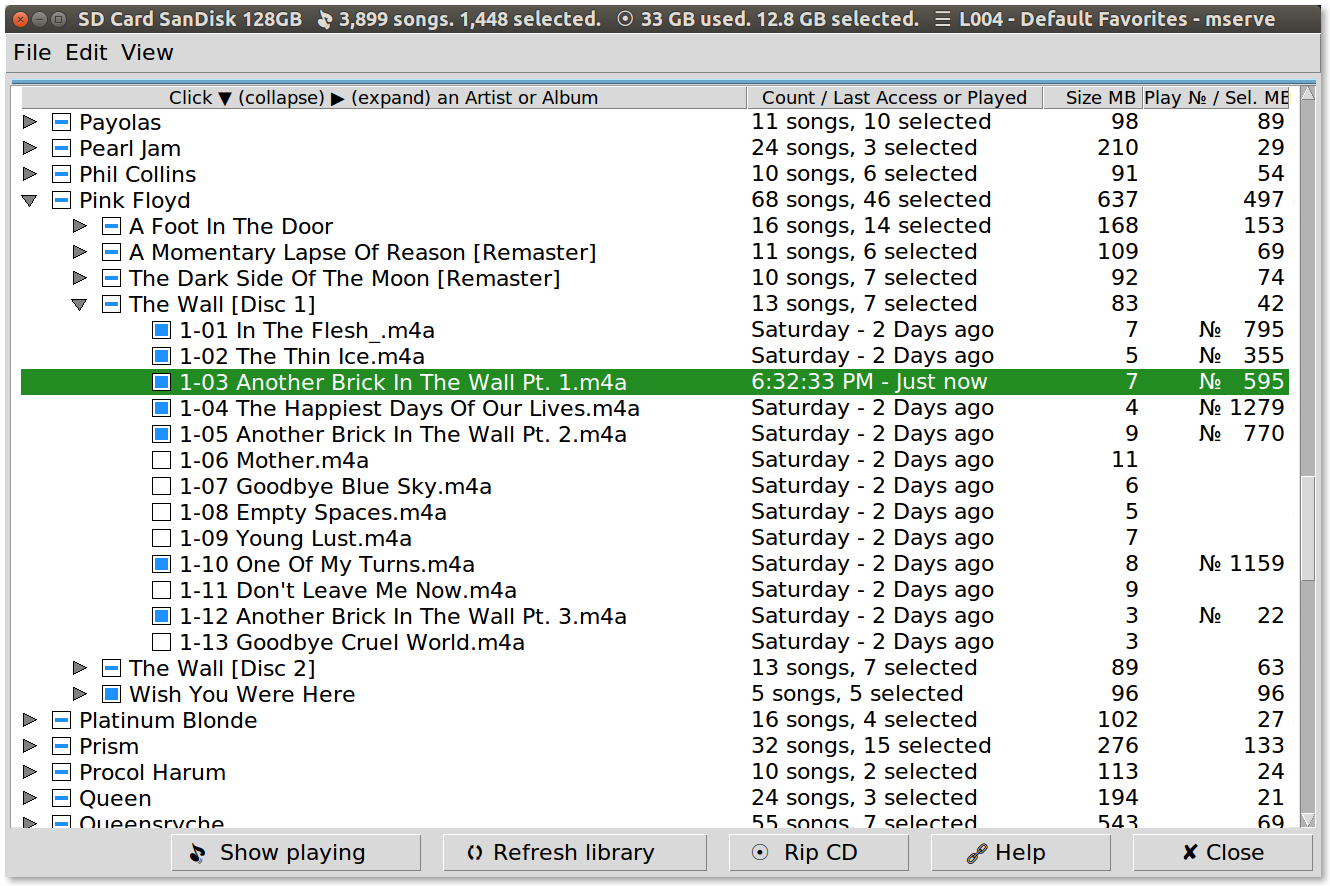Toggle checkbox for 1-03 Another Brick Pt. 1
This screenshot has height=886, width=1330.
[161, 382]
